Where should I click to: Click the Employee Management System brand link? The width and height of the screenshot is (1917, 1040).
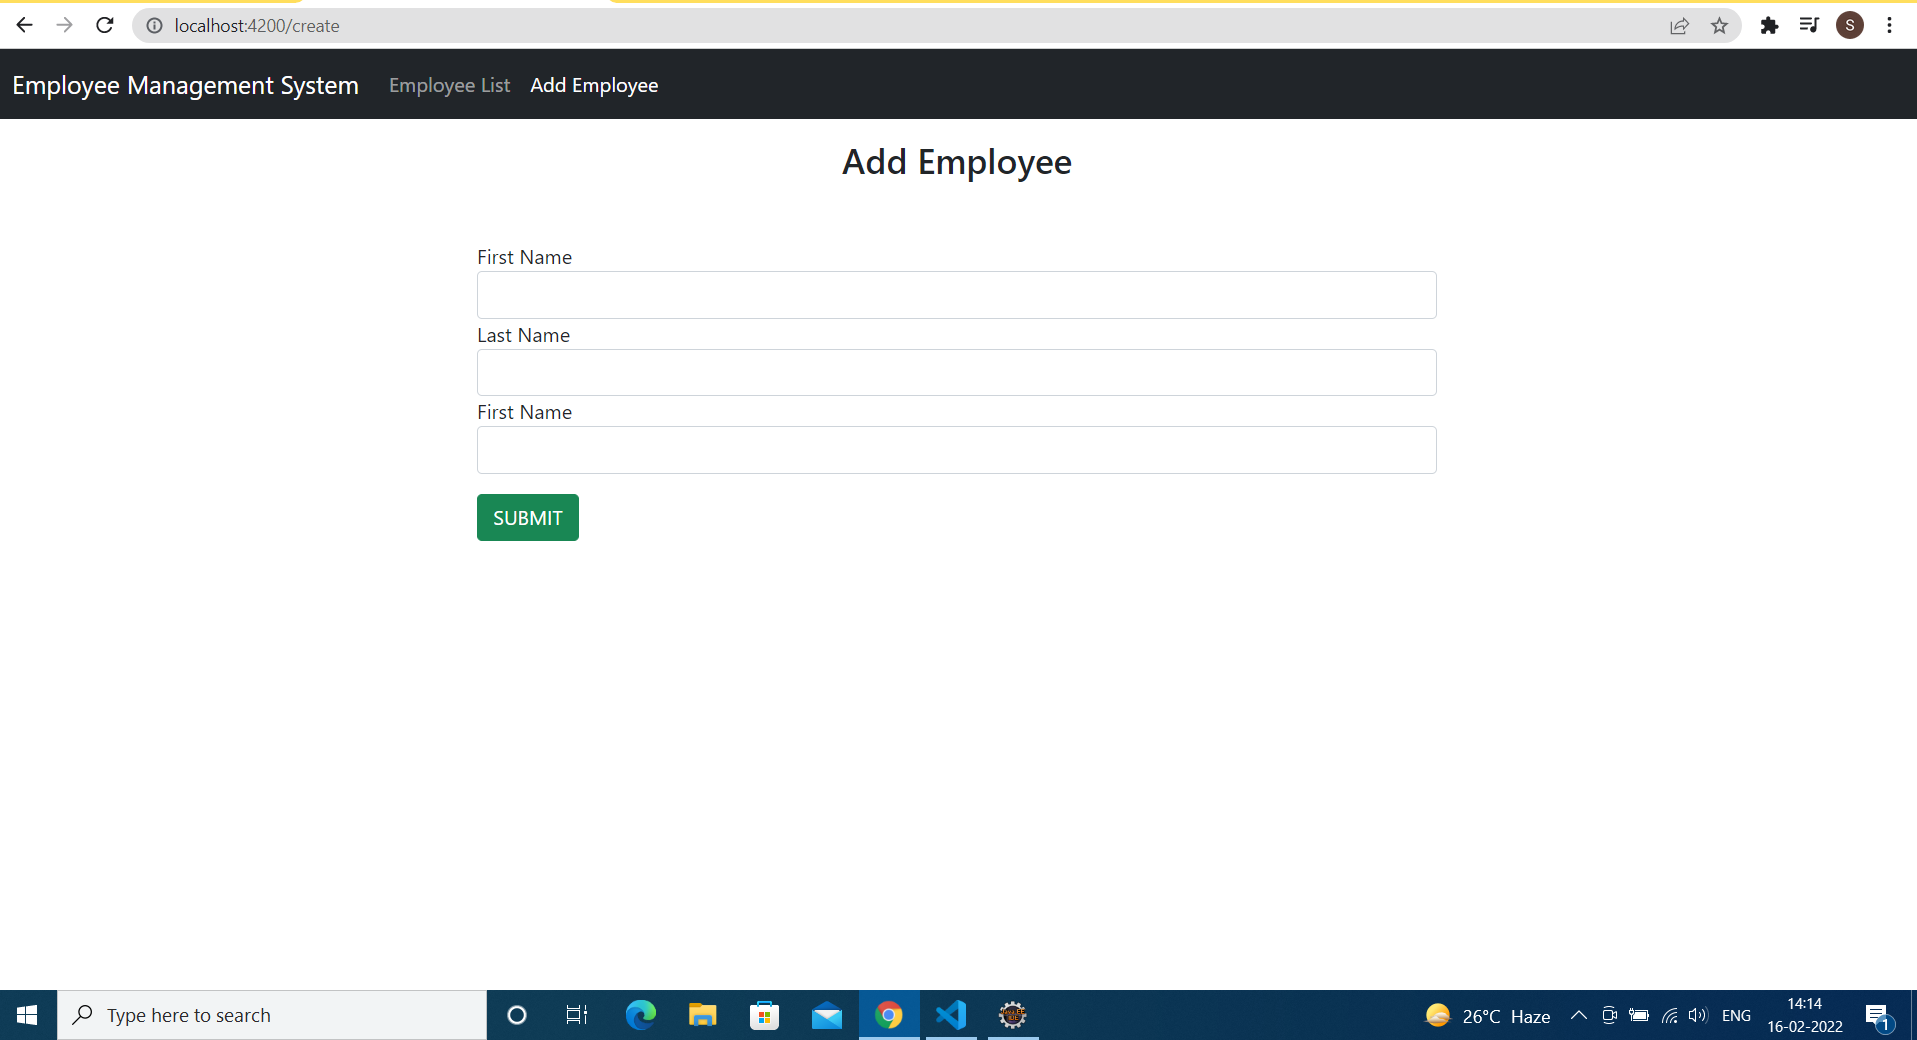tap(185, 85)
